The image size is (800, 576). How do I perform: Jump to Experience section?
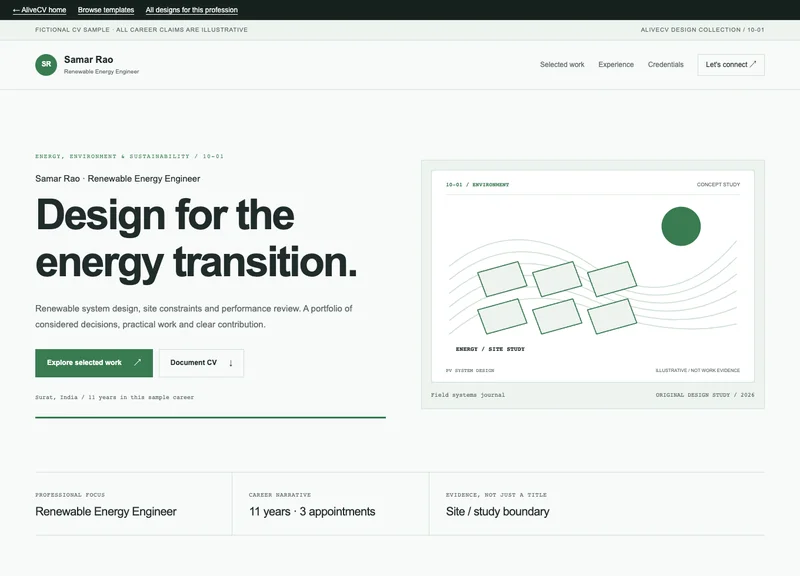[616, 64]
